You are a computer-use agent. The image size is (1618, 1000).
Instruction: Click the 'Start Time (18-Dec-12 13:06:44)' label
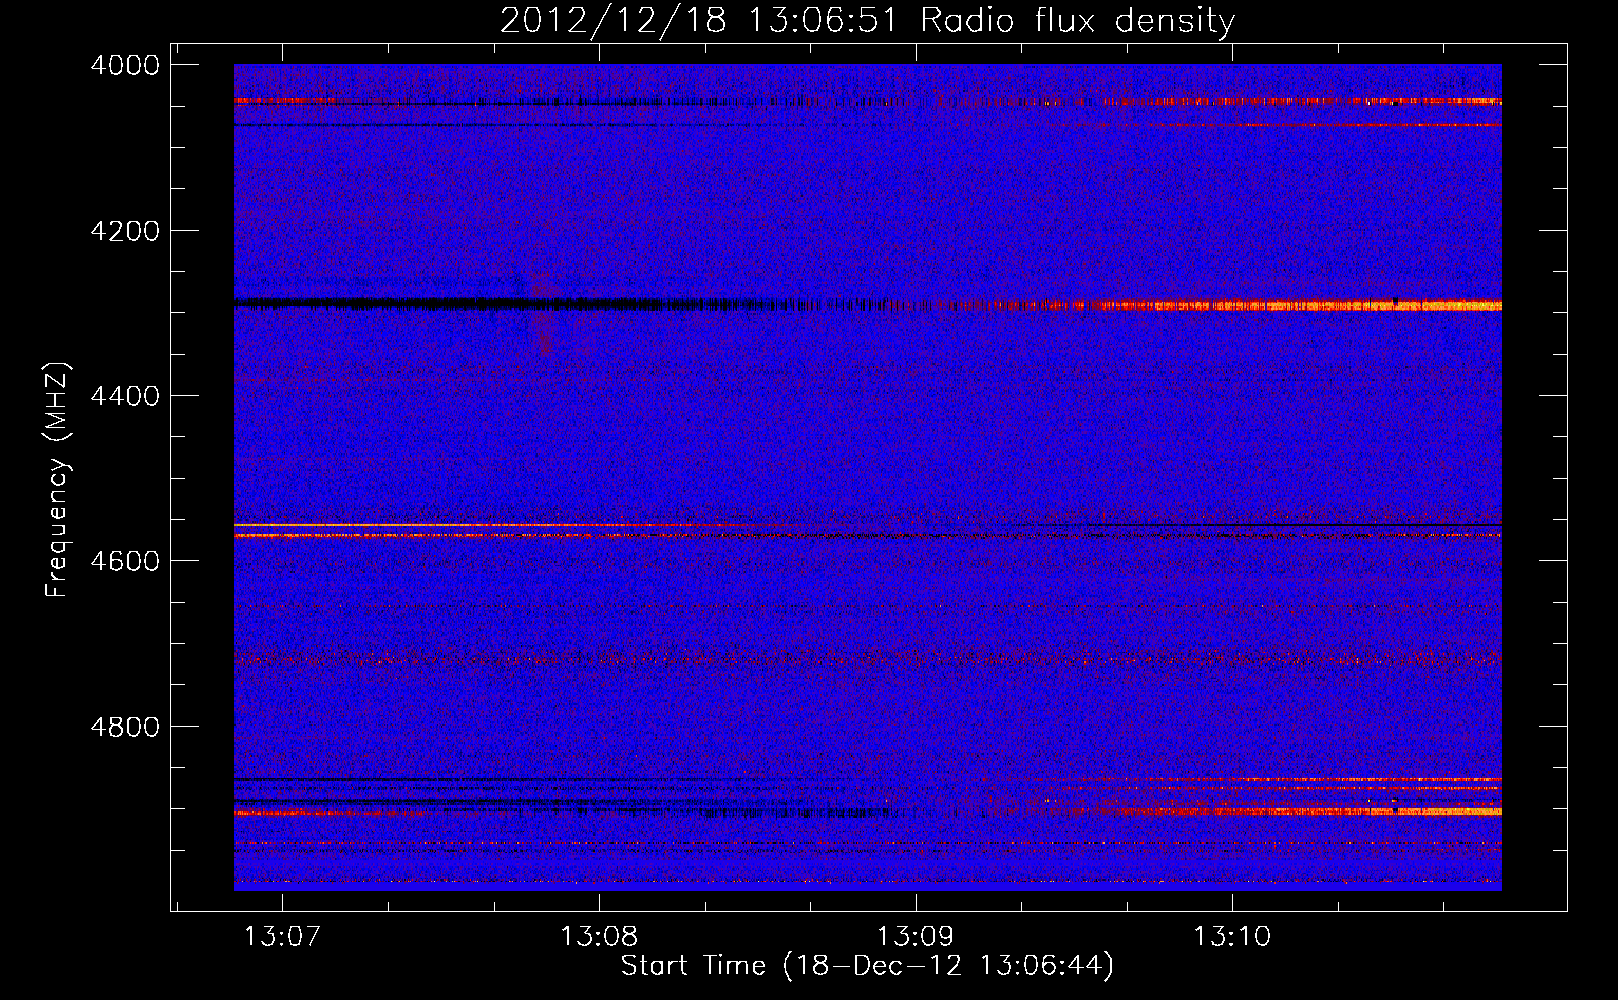[x=867, y=966]
